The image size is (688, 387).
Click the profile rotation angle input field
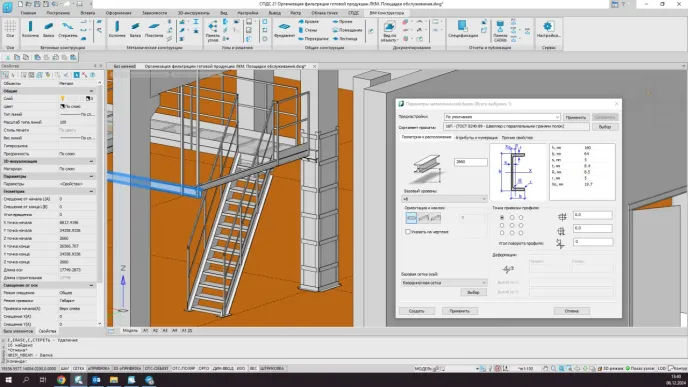(x=593, y=242)
